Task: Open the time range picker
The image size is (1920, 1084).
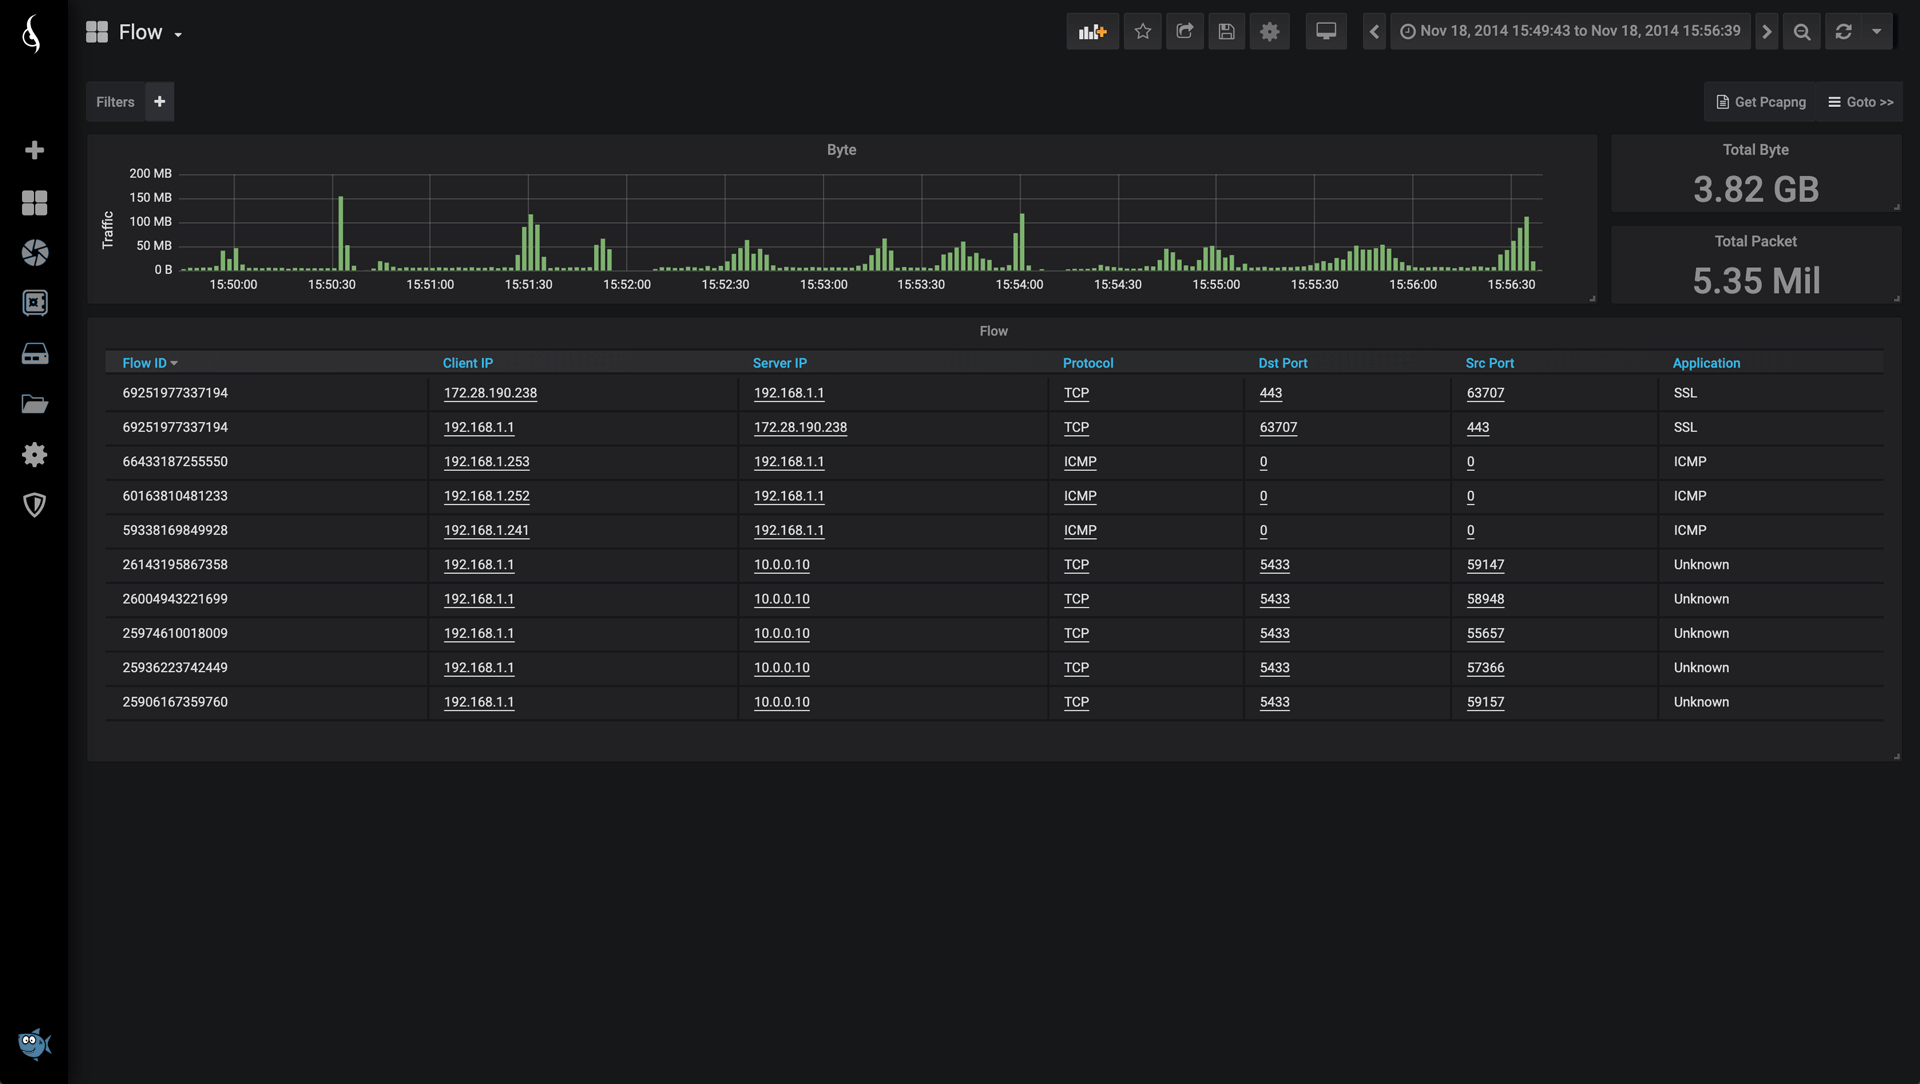Action: pos(1570,32)
